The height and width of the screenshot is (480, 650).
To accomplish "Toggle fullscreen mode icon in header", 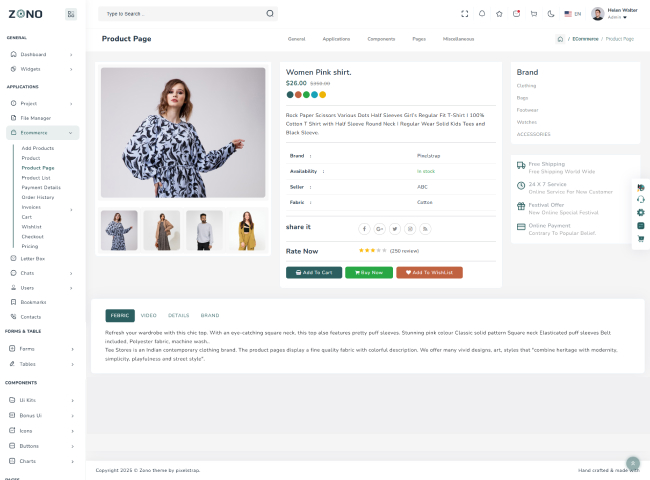I will [464, 14].
